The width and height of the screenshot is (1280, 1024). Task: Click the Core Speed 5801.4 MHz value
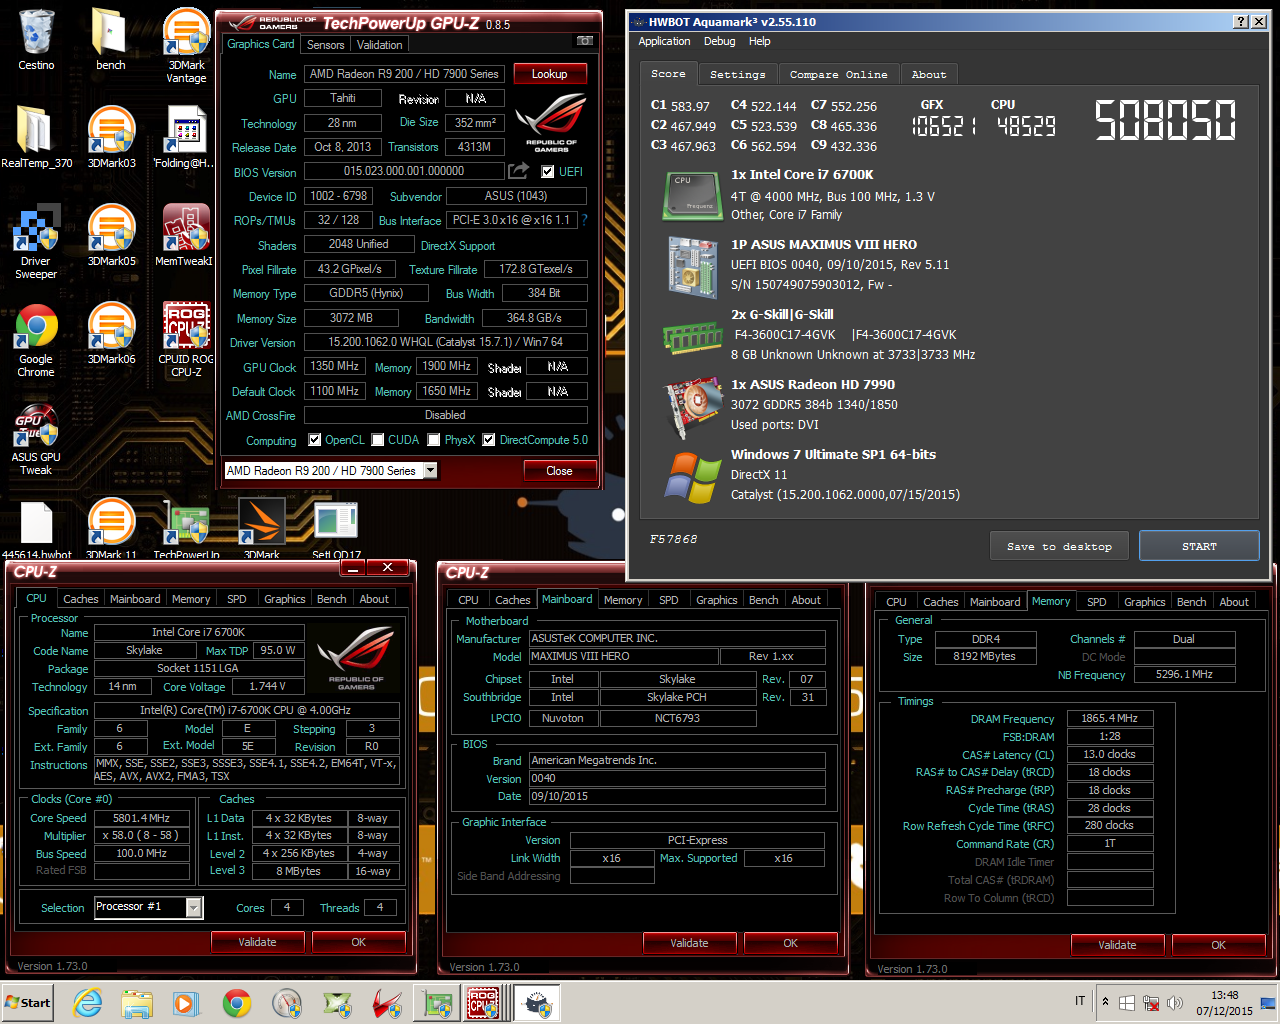pyautogui.click(x=140, y=818)
